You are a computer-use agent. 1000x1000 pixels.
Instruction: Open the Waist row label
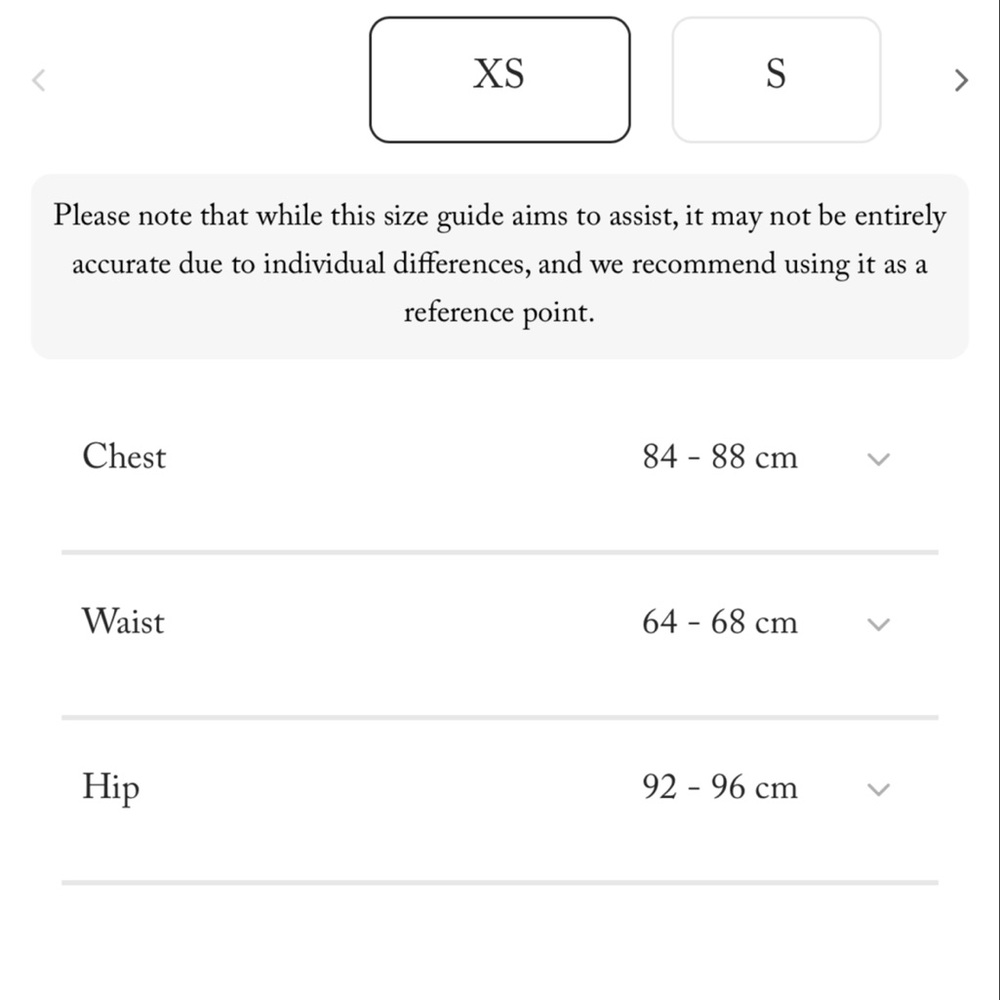click(x=123, y=621)
